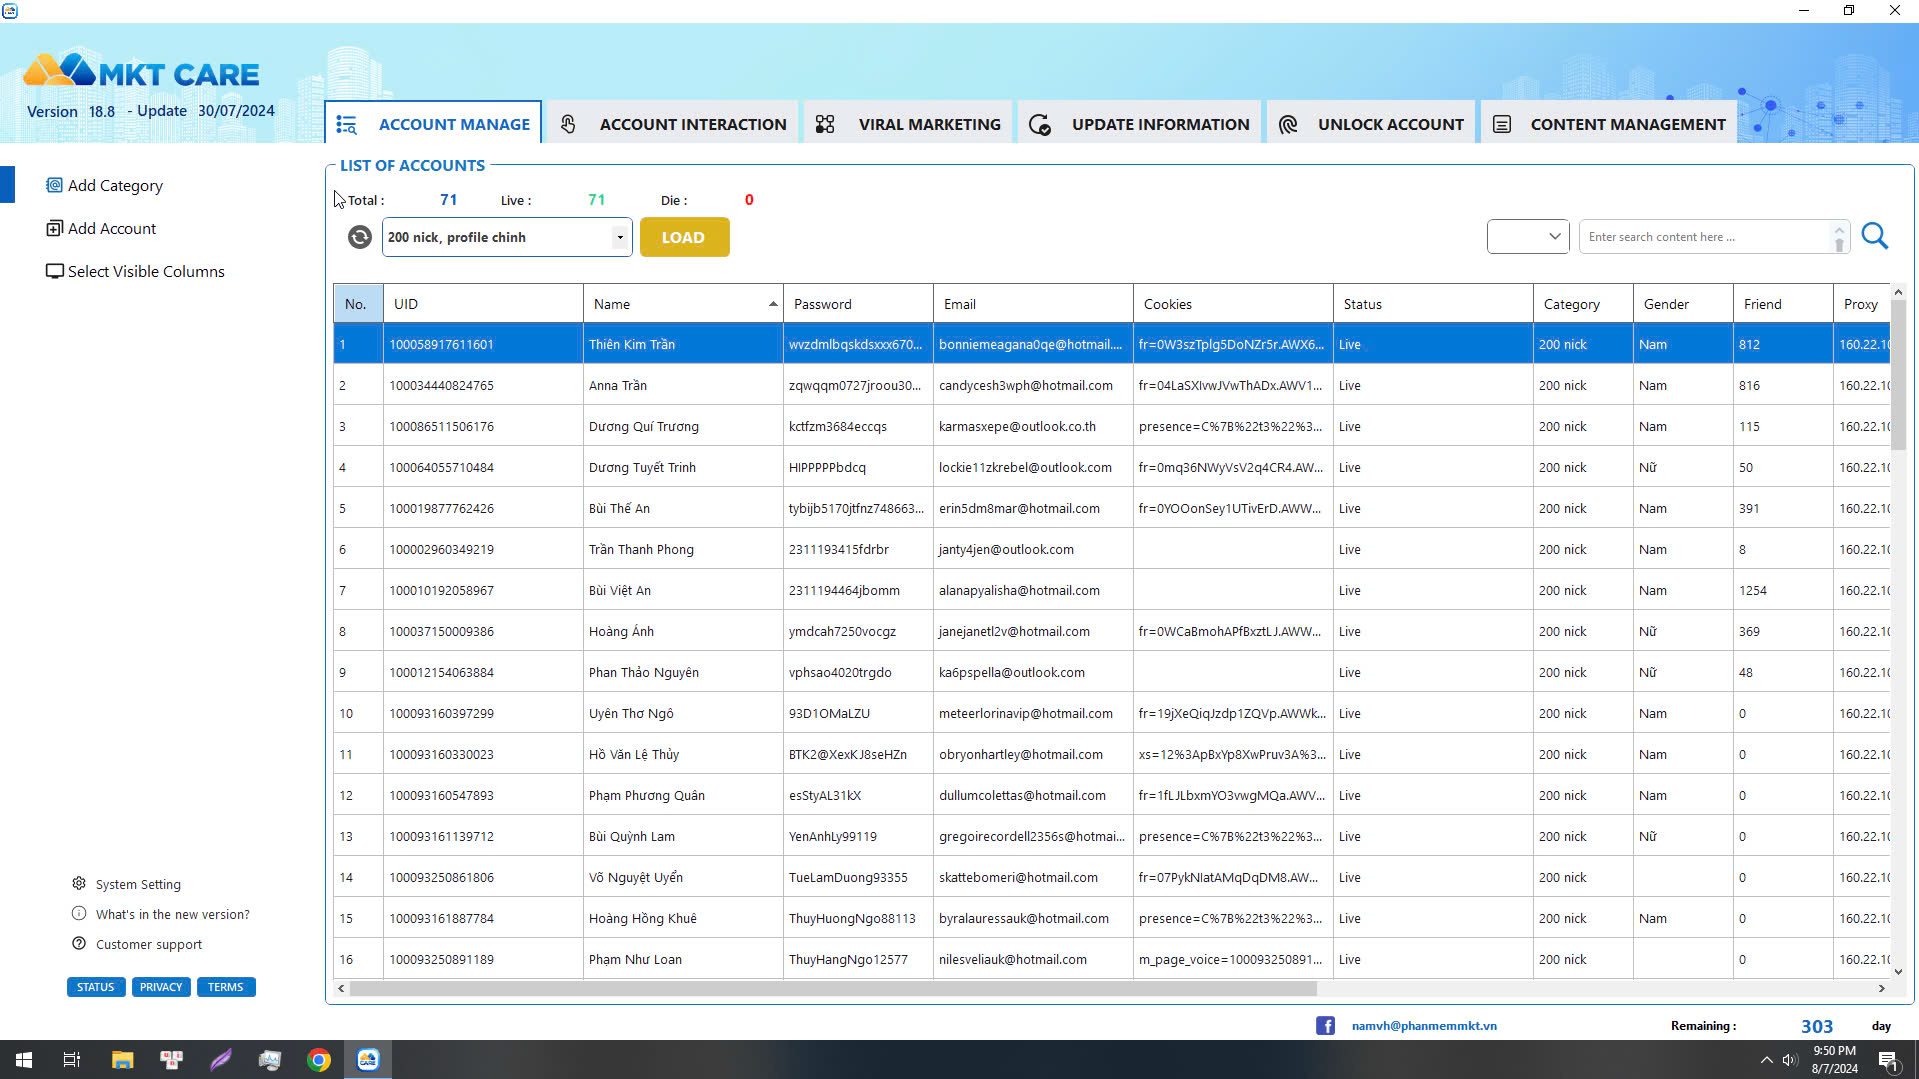Click the volume icon in system tray

coord(1790,1060)
